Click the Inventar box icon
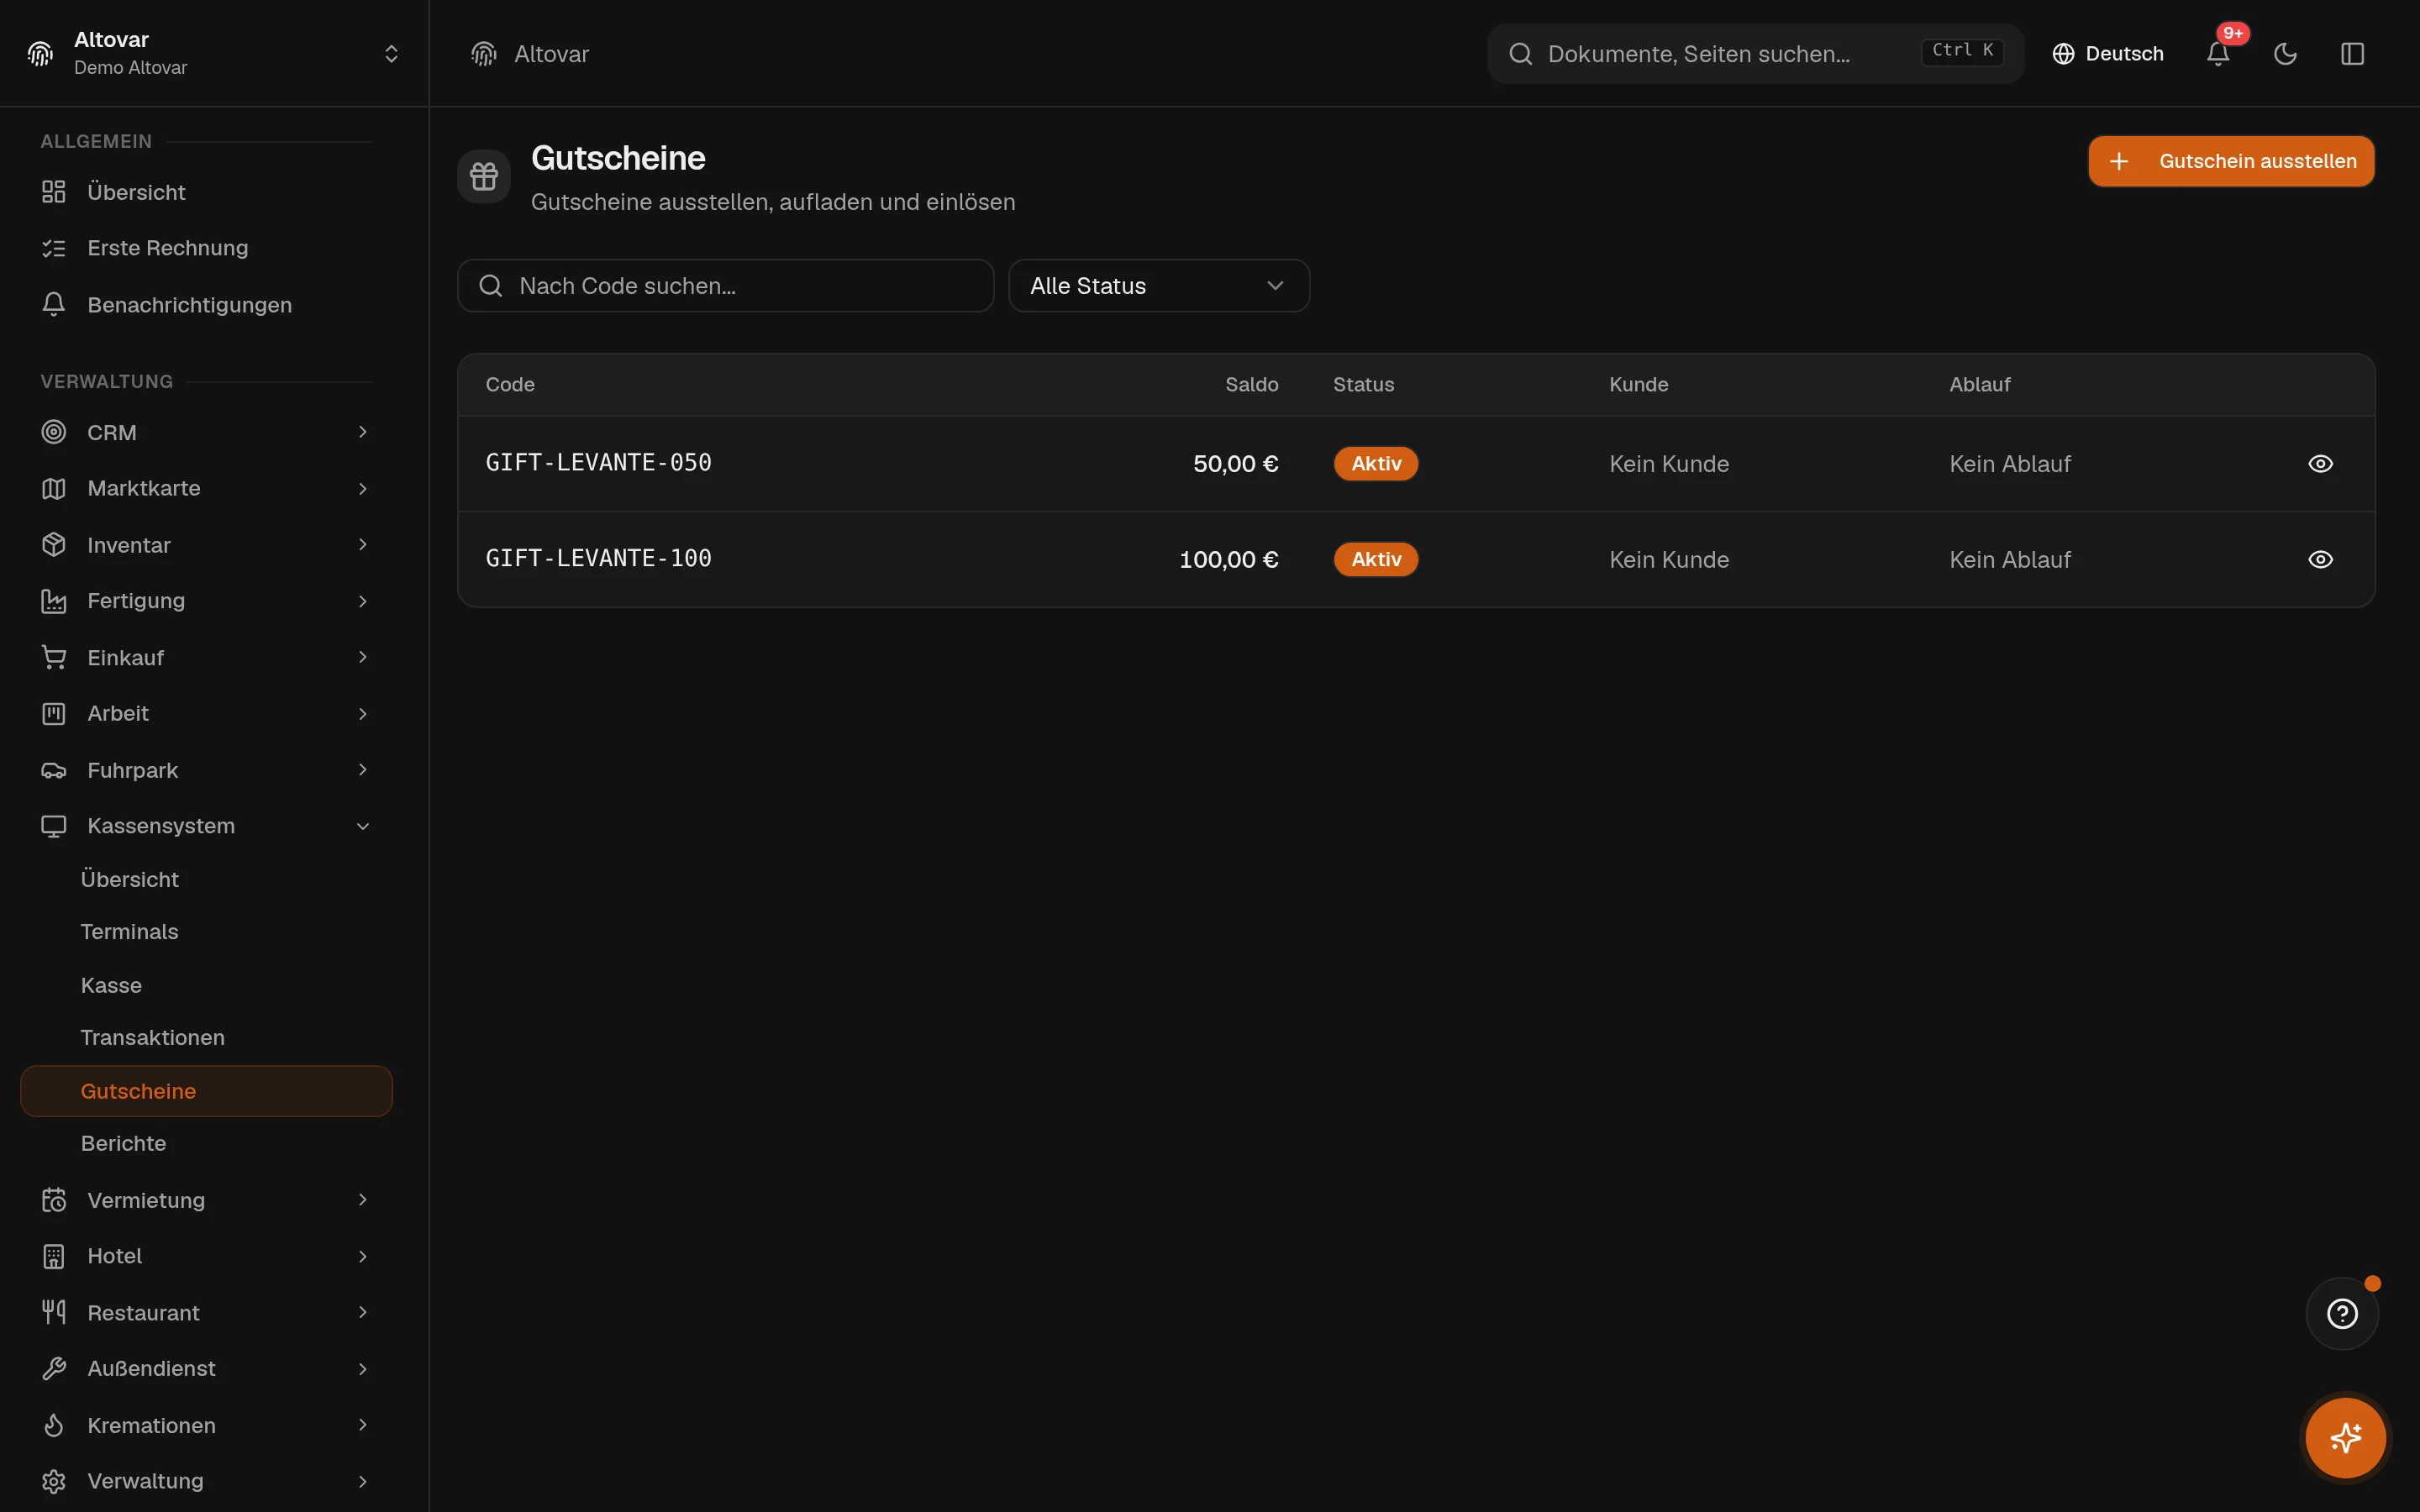 point(54,545)
